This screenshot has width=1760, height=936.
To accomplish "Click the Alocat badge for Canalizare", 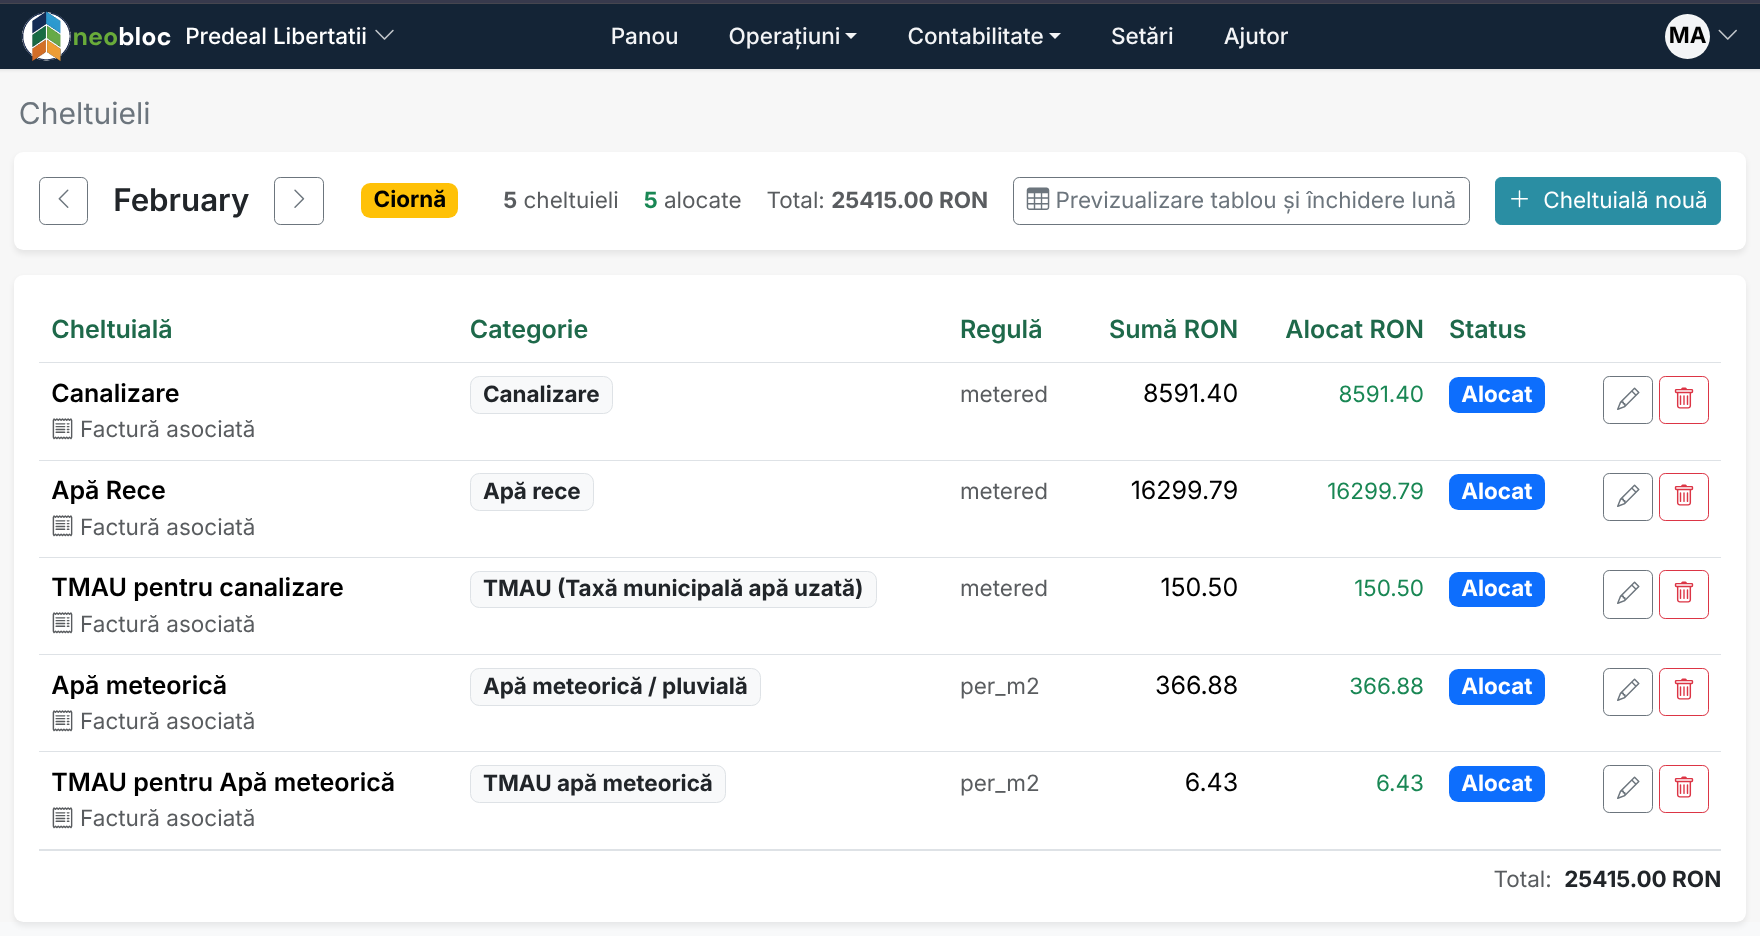I will 1497,395.
